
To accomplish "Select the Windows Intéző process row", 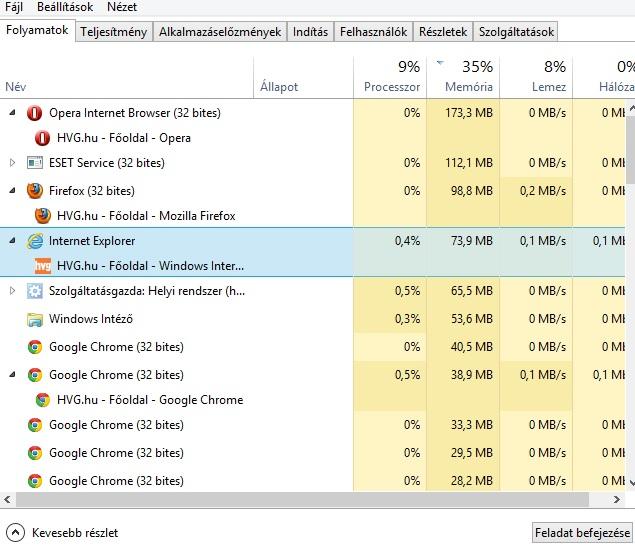I will tap(313, 319).
